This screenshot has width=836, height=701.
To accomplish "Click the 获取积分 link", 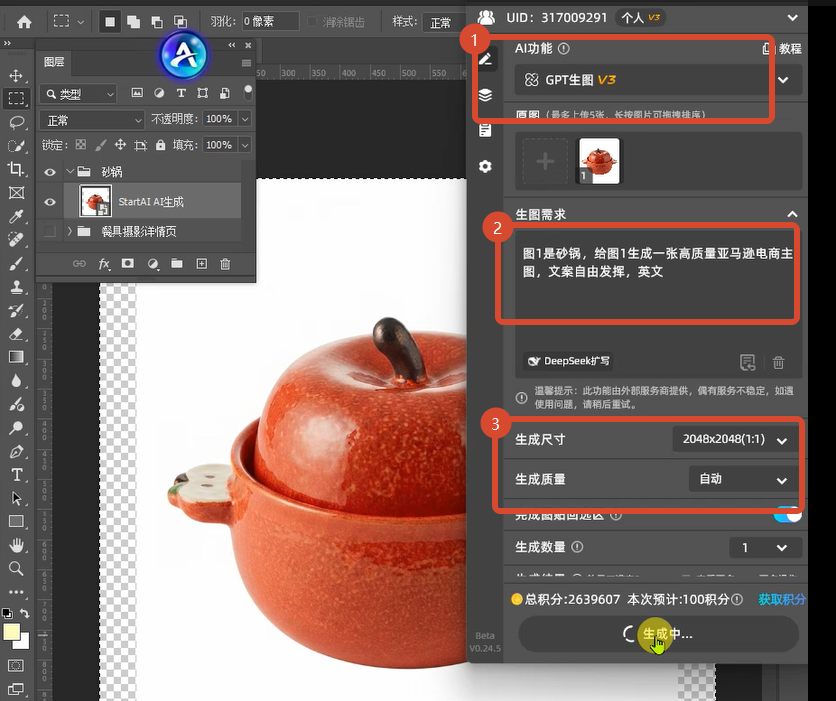I will [x=782, y=599].
